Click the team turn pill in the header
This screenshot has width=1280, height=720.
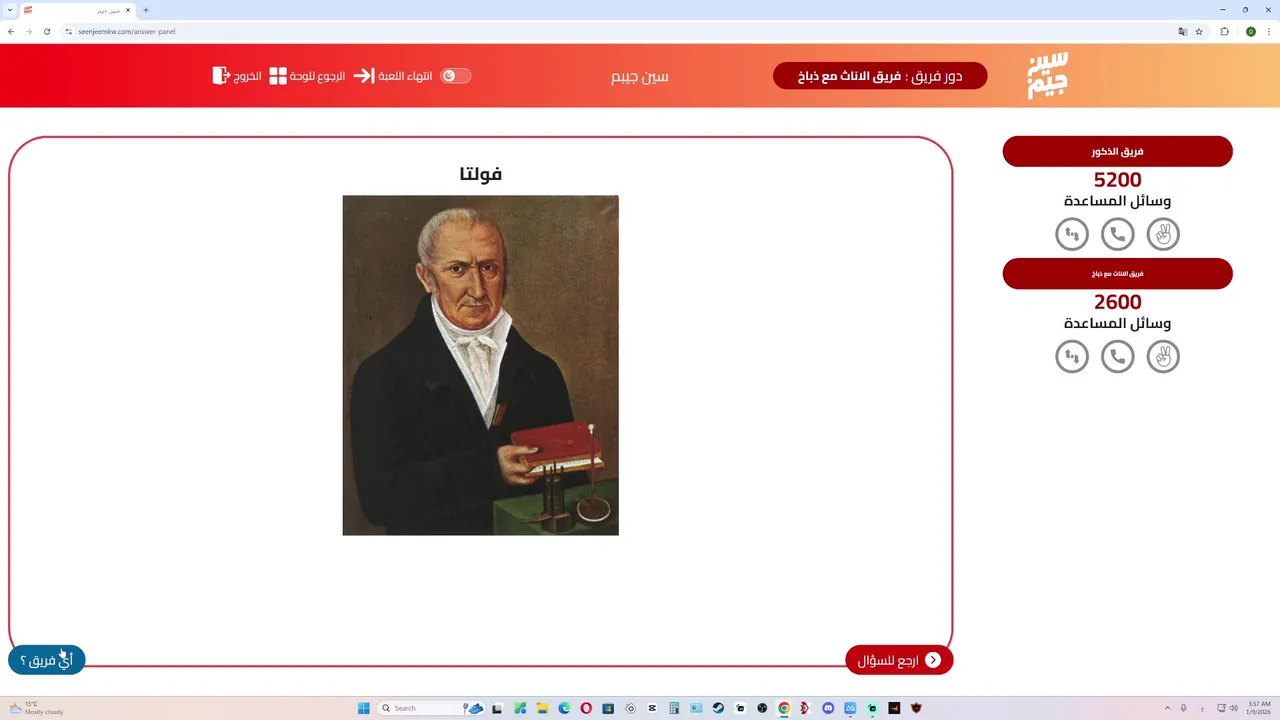click(880, 76)
